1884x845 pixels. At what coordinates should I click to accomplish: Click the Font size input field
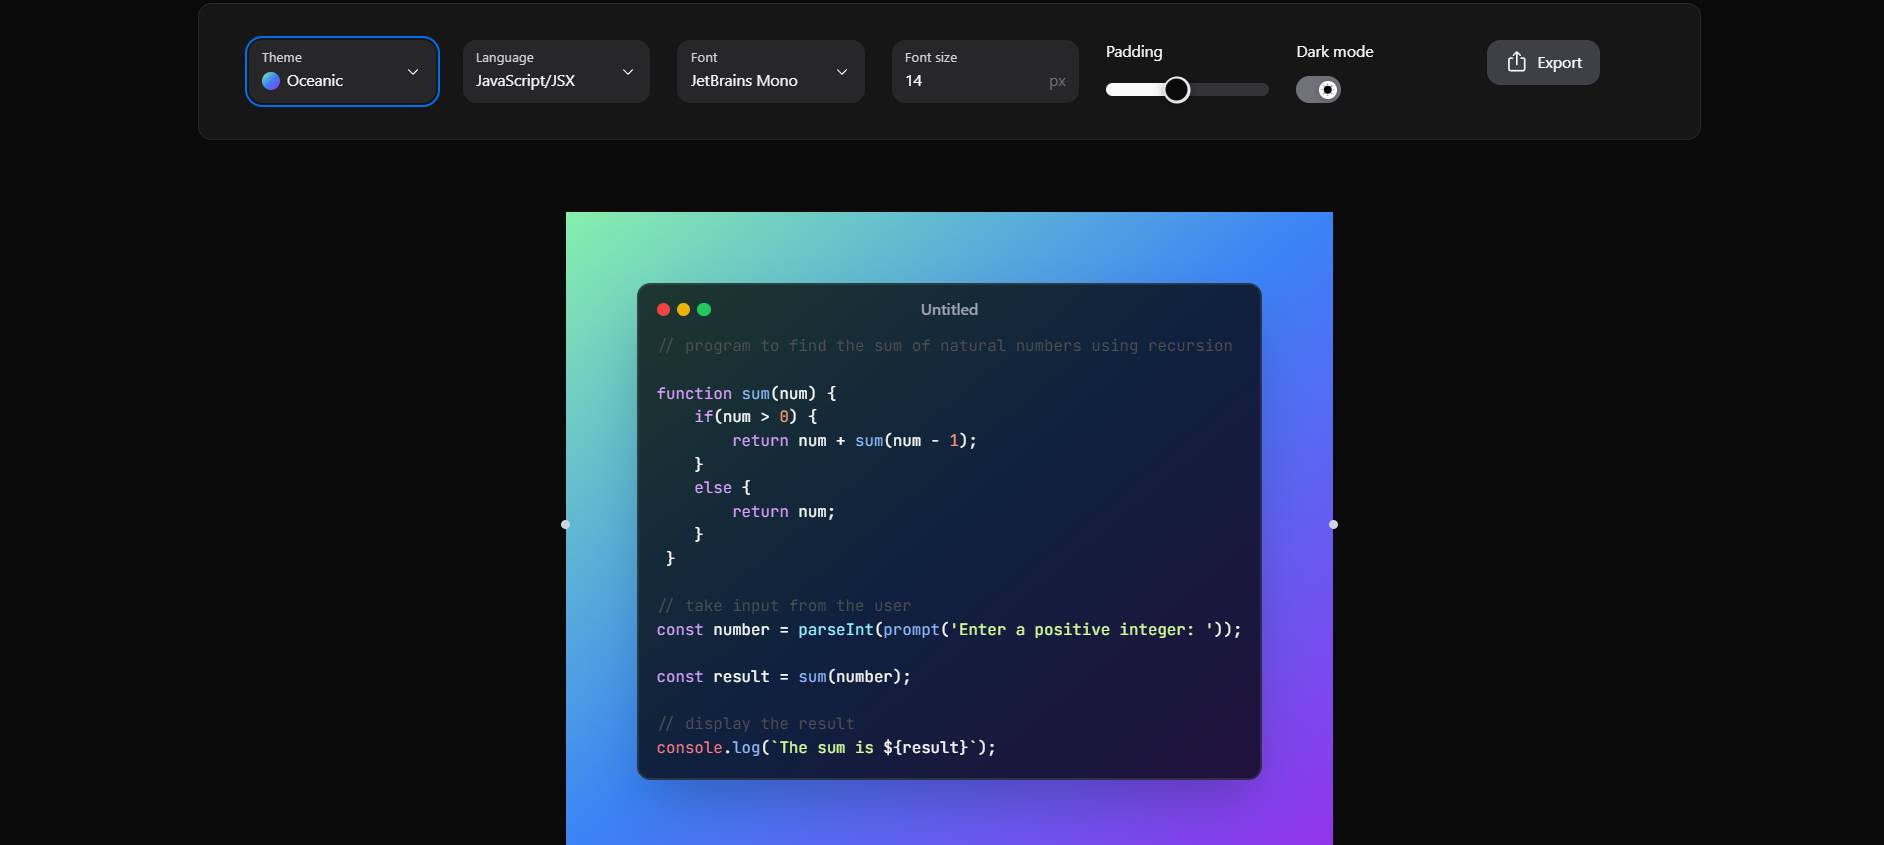click(x=985, y=71)
